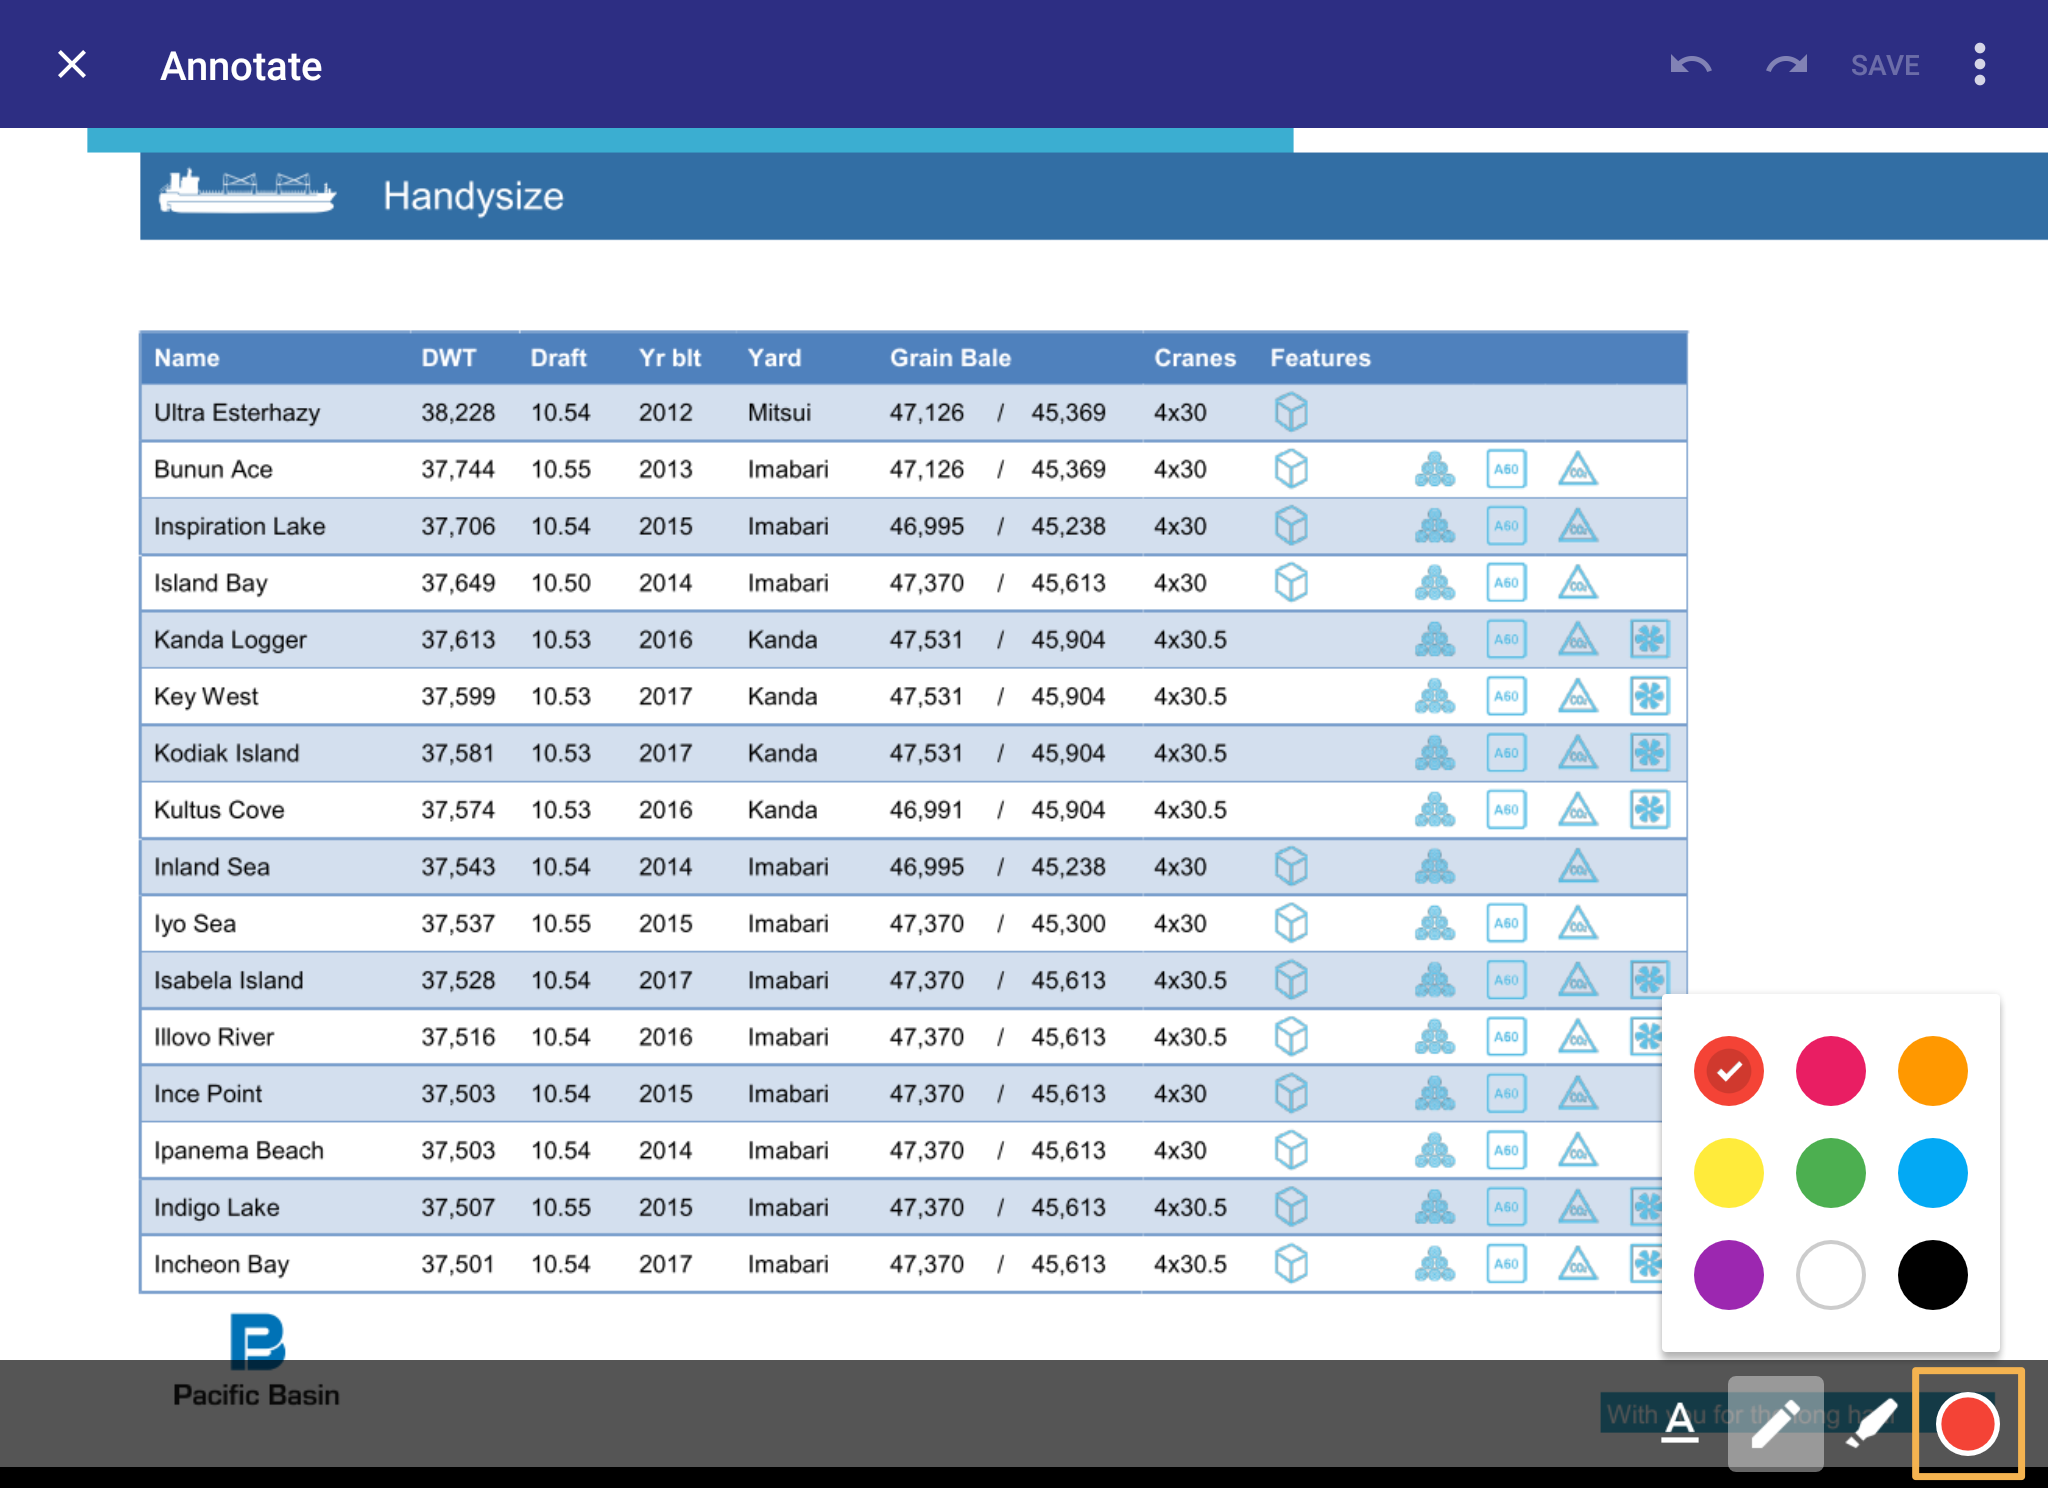Choose the green color swatch
2048x1488 pixels.
click(x=1831, y=1173)
